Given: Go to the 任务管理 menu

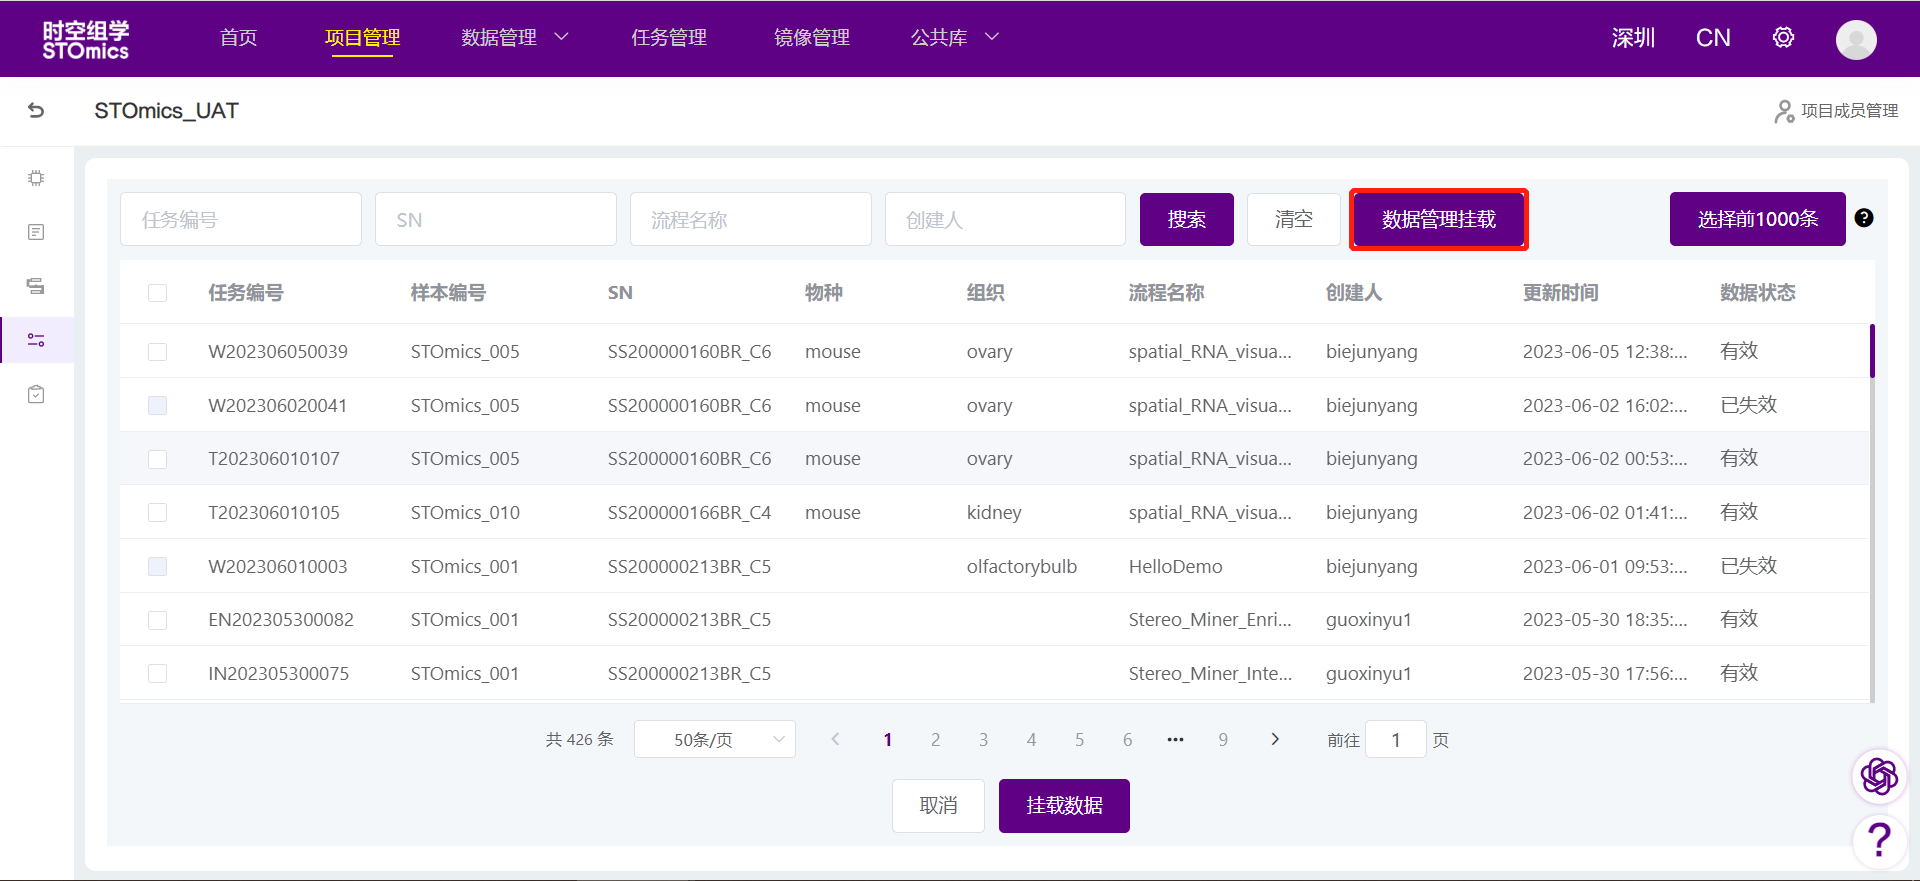Looking at the screenshot, I should click(x=668, y=38).
